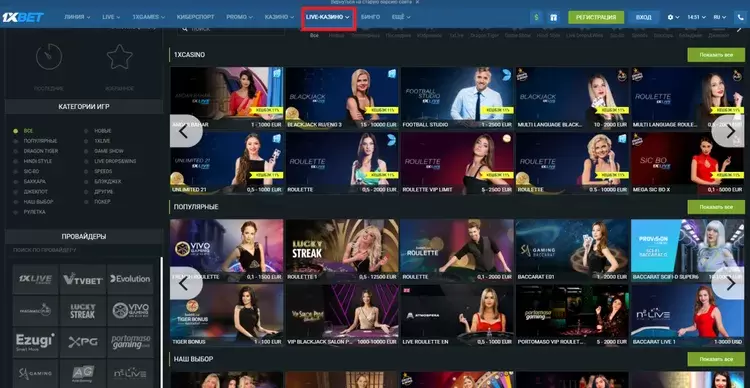Click the arrow scrolling category tabs right
Screen dimensions: 750x388
(x=739, y=30)
